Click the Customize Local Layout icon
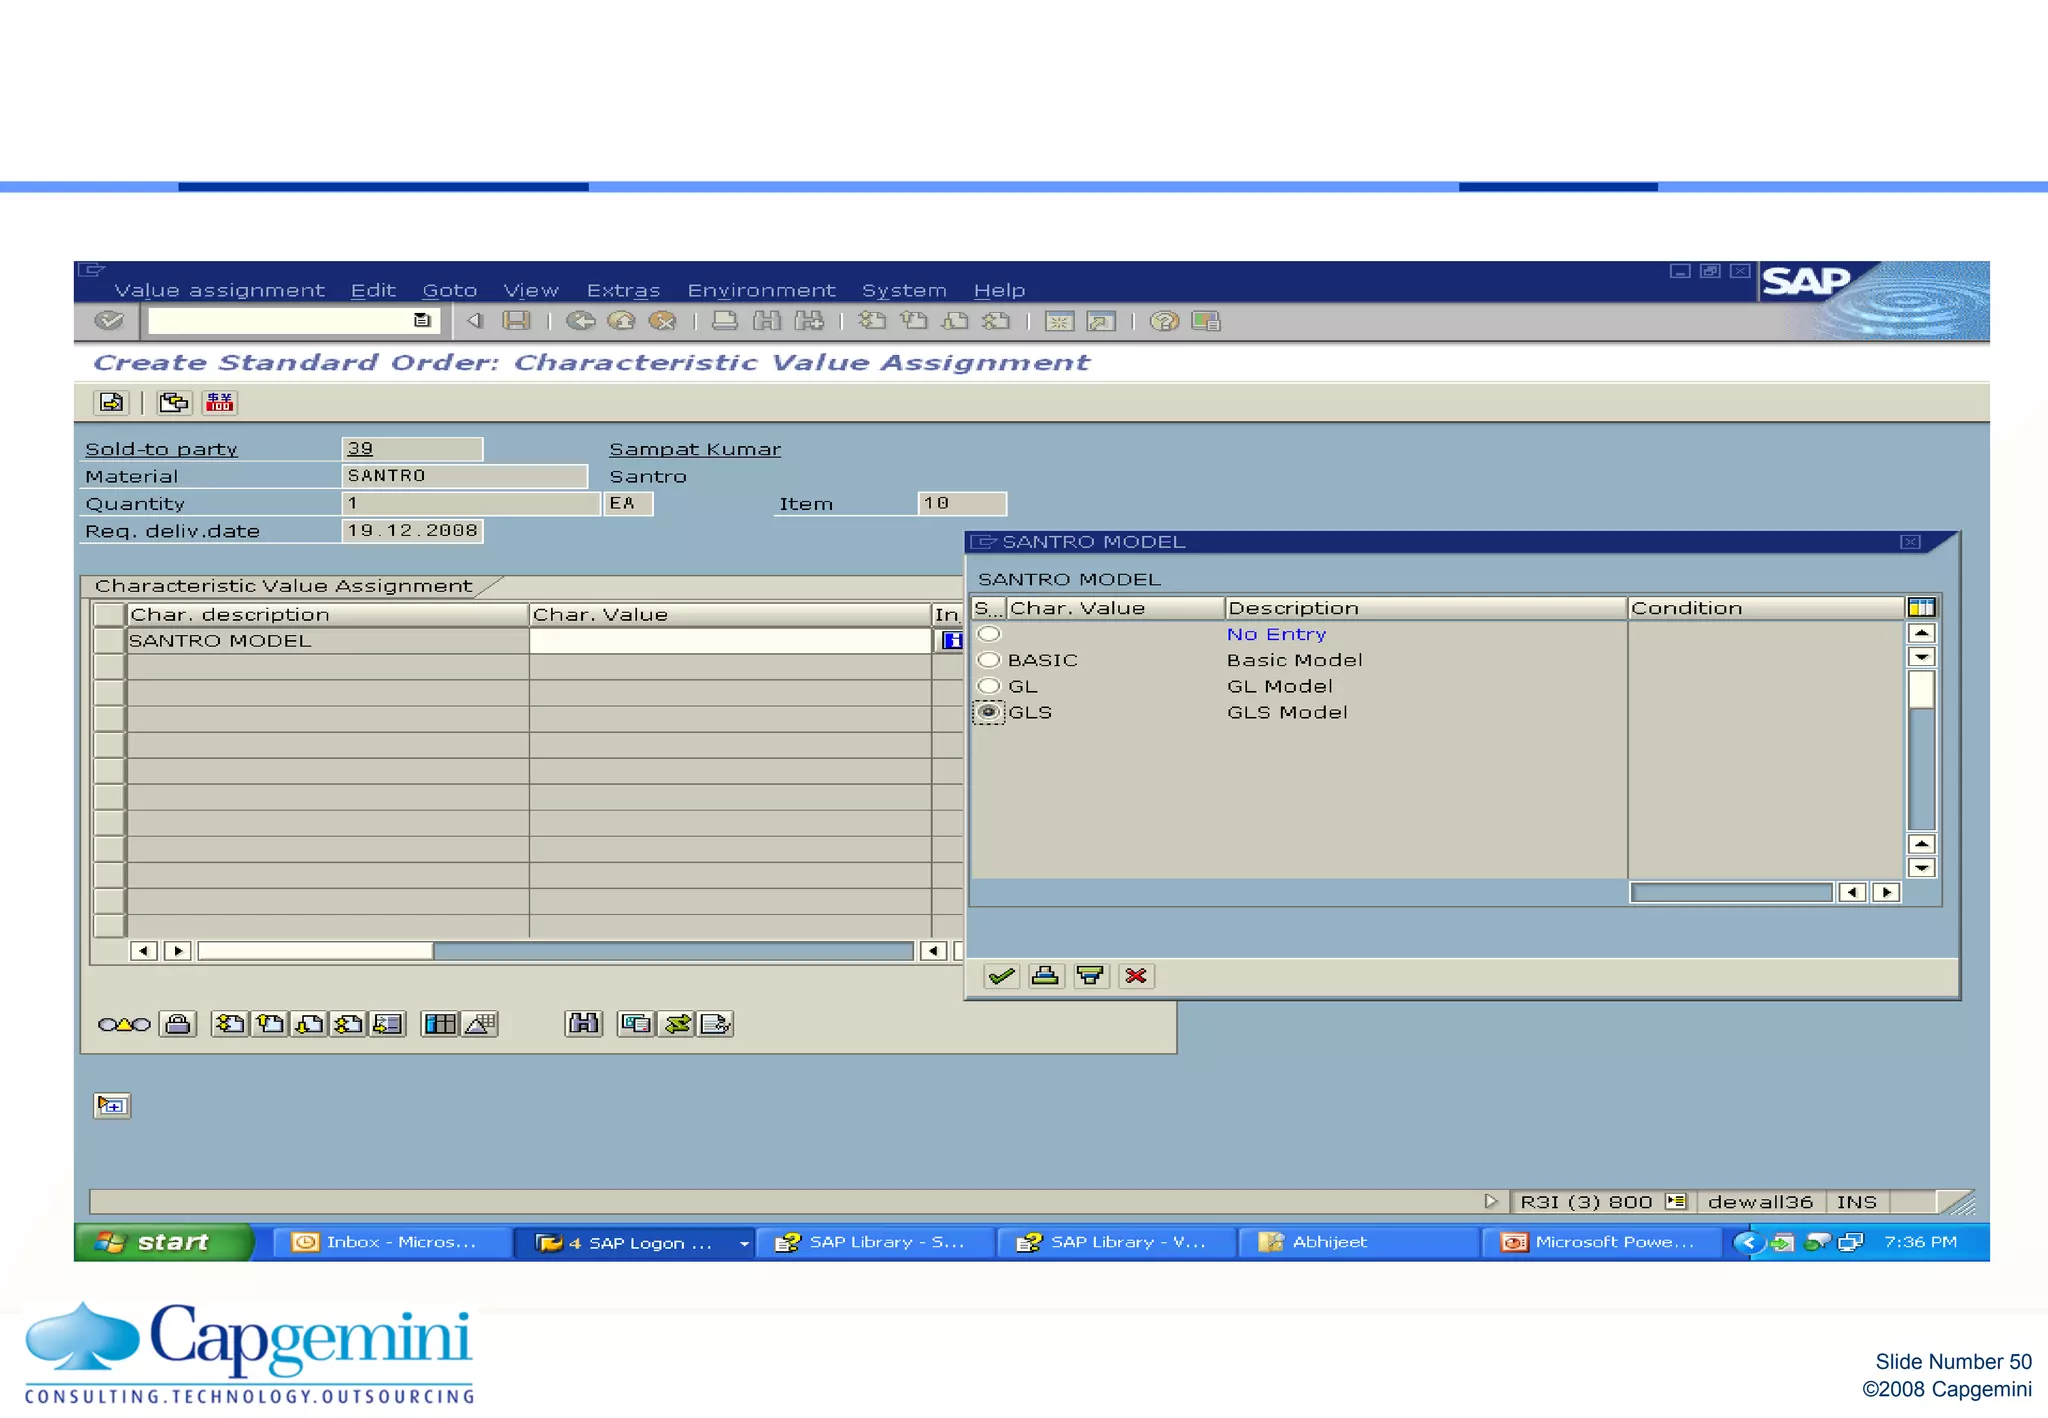Image resolution: width=2048 pixels, height=1418 pixels. (x=1206, y=321)
